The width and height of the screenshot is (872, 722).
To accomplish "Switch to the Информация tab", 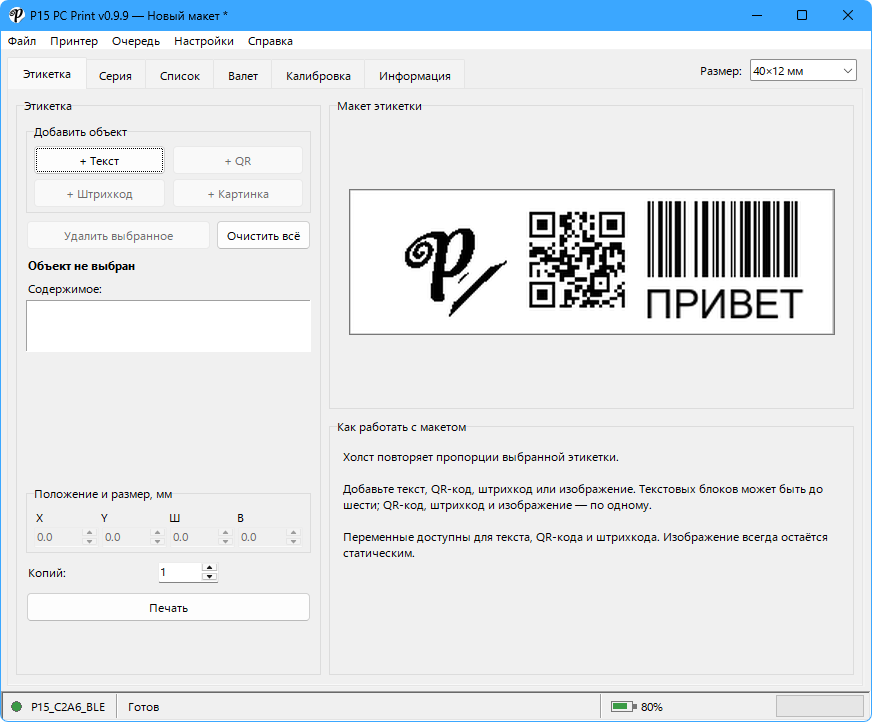I will coord(414,76).
